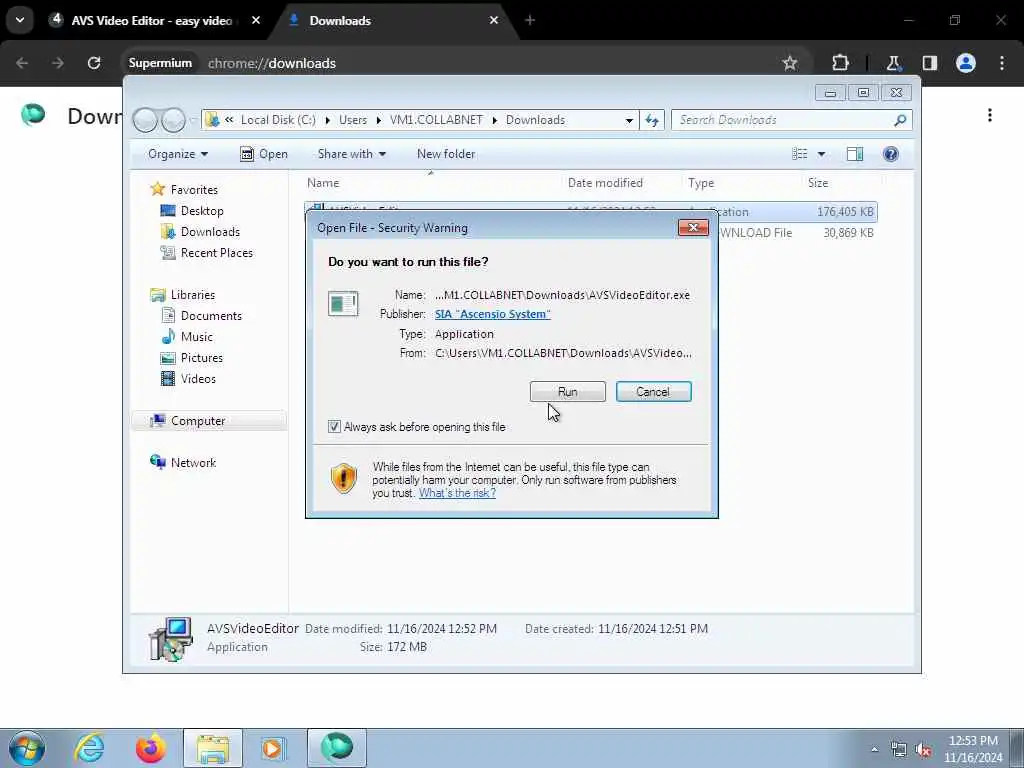Image resolution: width=1024 pixels, height=768 pixels.
Task: Sort files by the Size column
Action: [818, 184]
